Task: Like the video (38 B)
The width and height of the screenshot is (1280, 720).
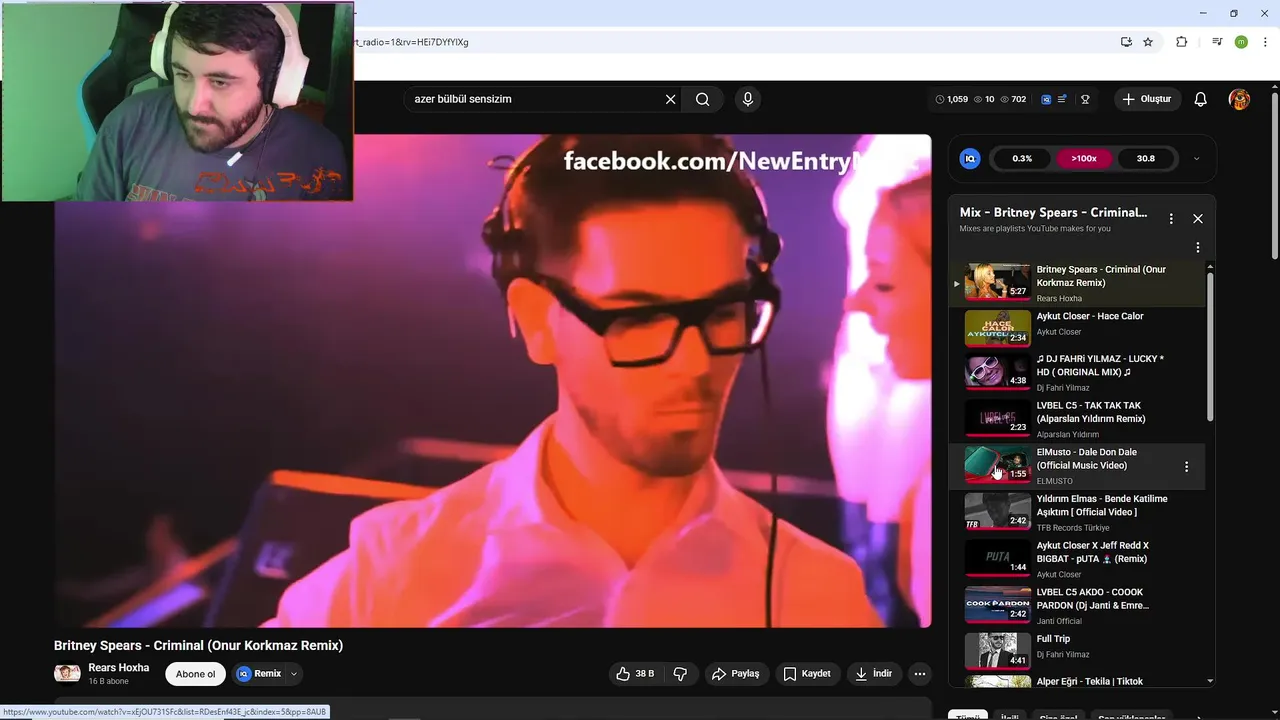Action: [635, 674]
